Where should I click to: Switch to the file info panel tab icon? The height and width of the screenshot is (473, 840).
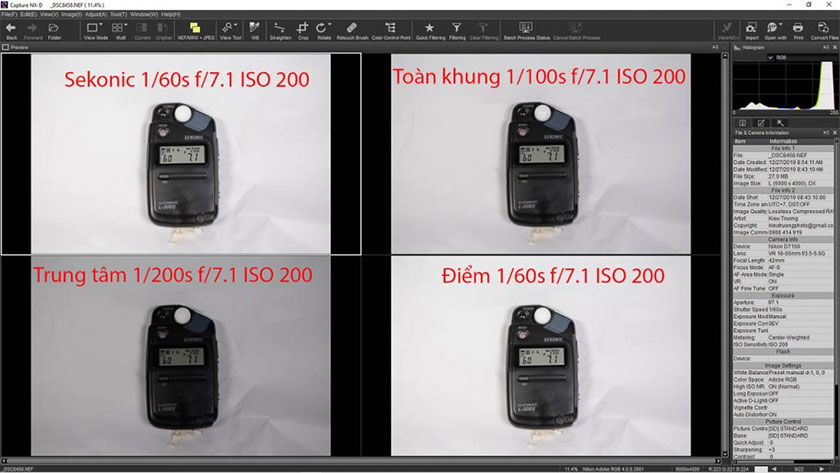tap(742, 123)
